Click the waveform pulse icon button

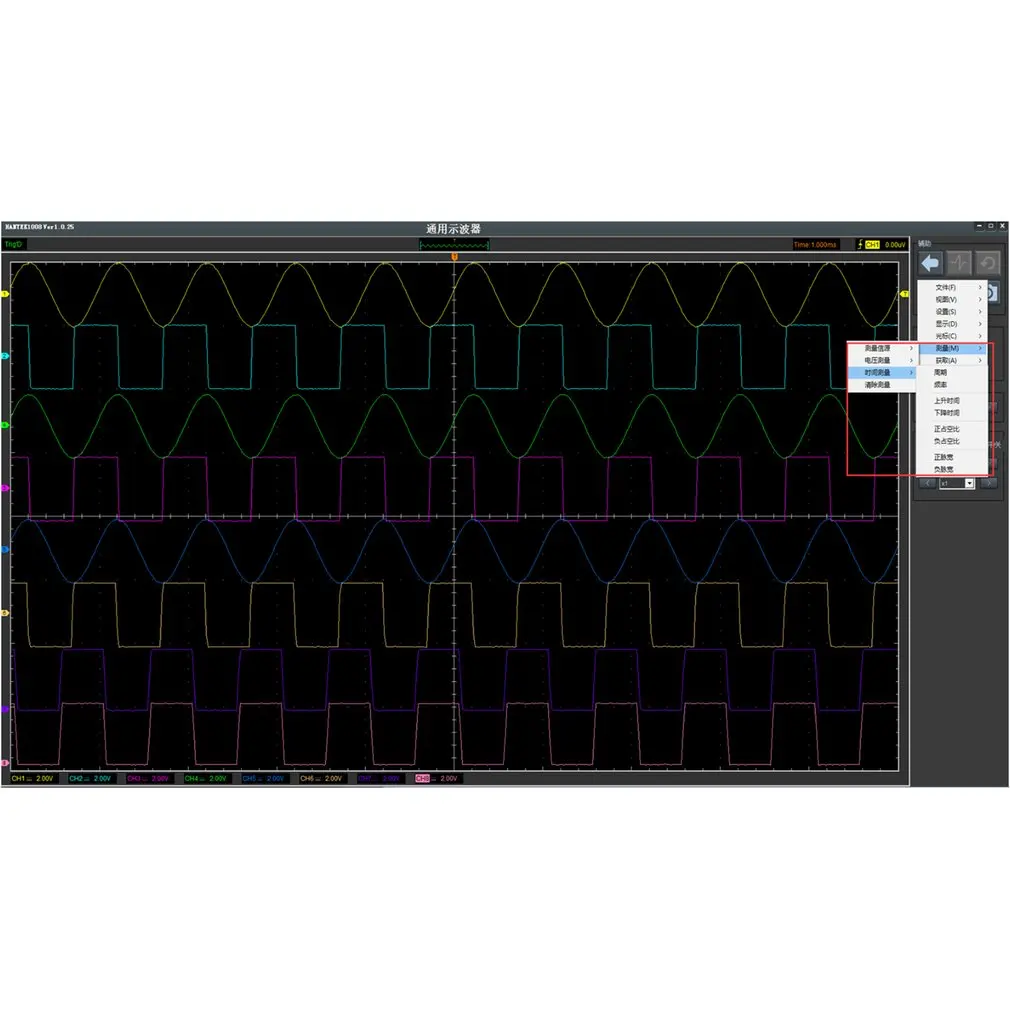[x=959, y=263]
